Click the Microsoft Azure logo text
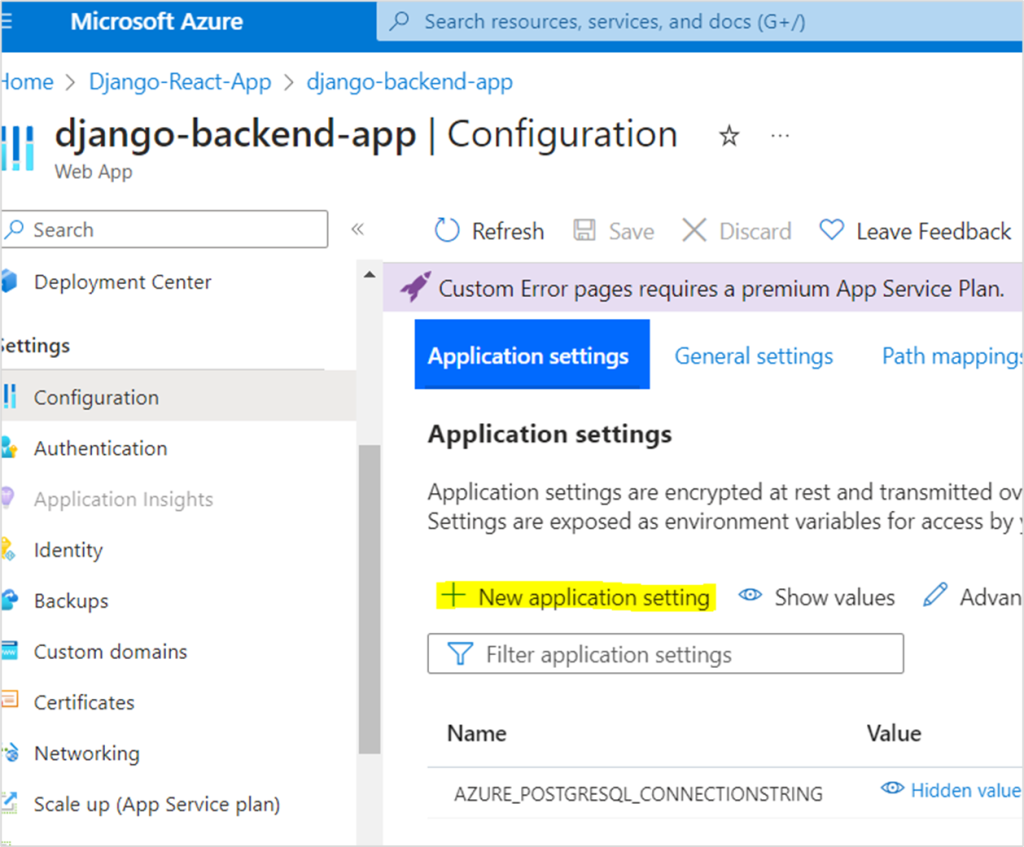 [157, 21]
